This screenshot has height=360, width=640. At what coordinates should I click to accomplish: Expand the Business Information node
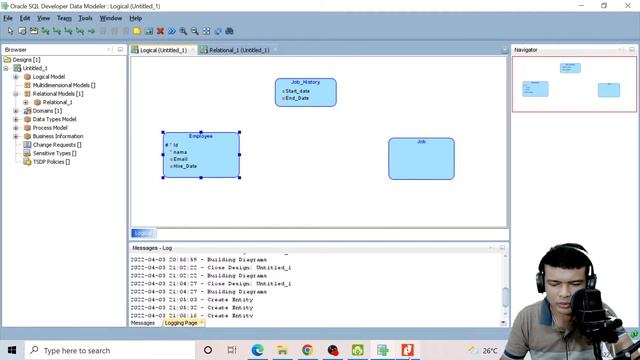(16, 136)
